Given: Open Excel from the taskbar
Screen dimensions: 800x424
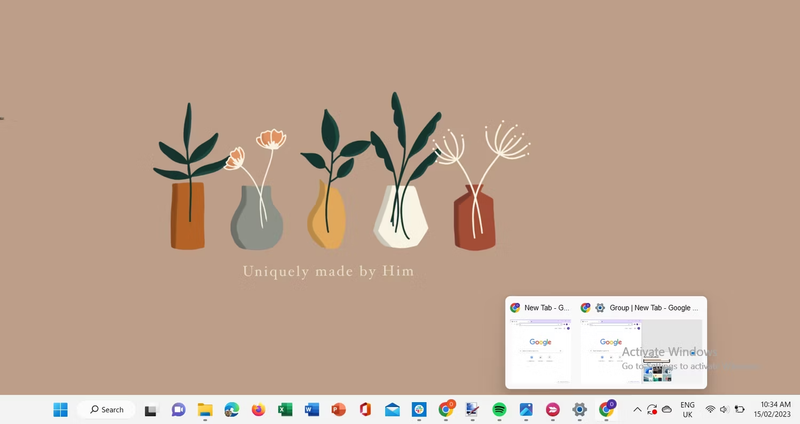Looking at the screenshot, I should pyautogui.click(x=285, y=409).
